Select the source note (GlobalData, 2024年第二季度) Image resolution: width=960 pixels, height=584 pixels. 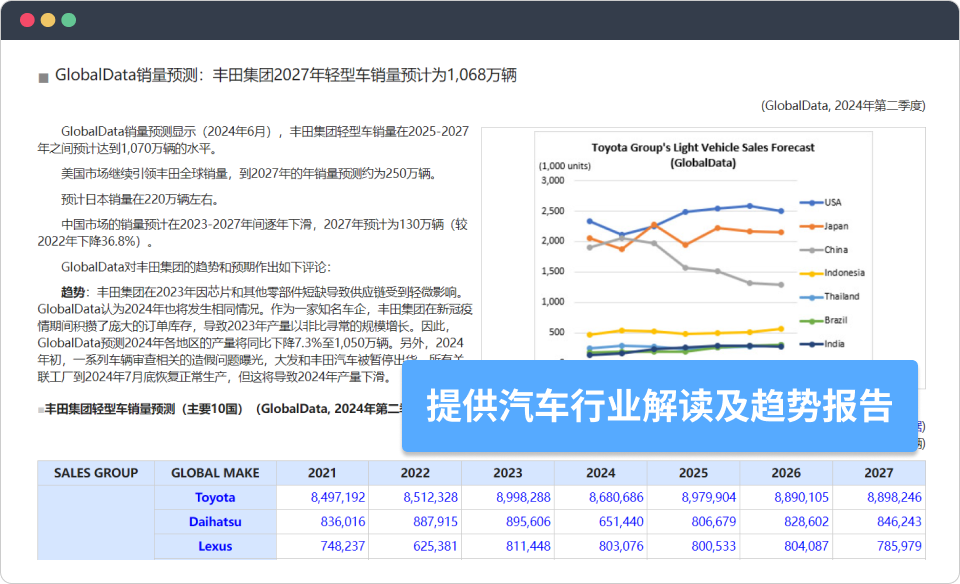point(843,106)
